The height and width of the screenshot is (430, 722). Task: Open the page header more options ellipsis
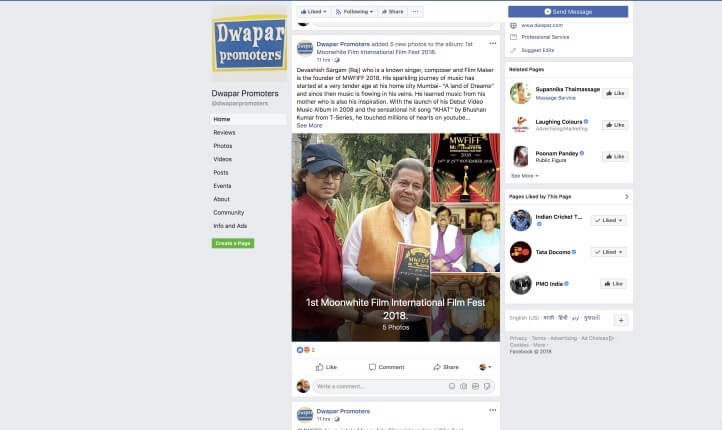point(415,12)
